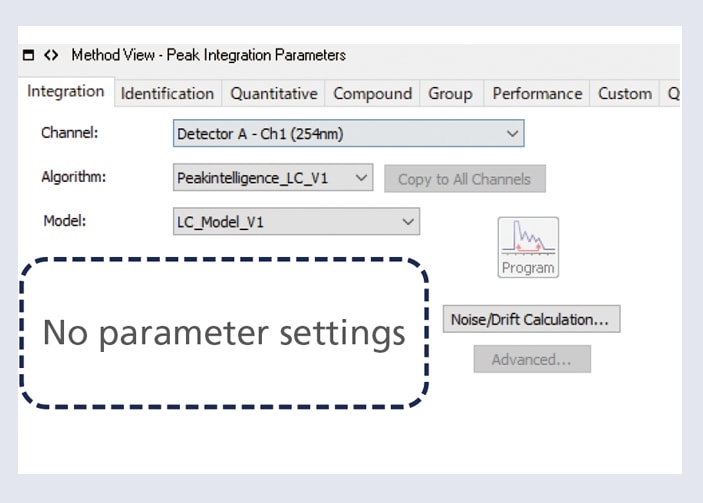This screenshot has height=503, width=703.
Task: Click the No parameter settings area
Action: (x=224, y=333)
